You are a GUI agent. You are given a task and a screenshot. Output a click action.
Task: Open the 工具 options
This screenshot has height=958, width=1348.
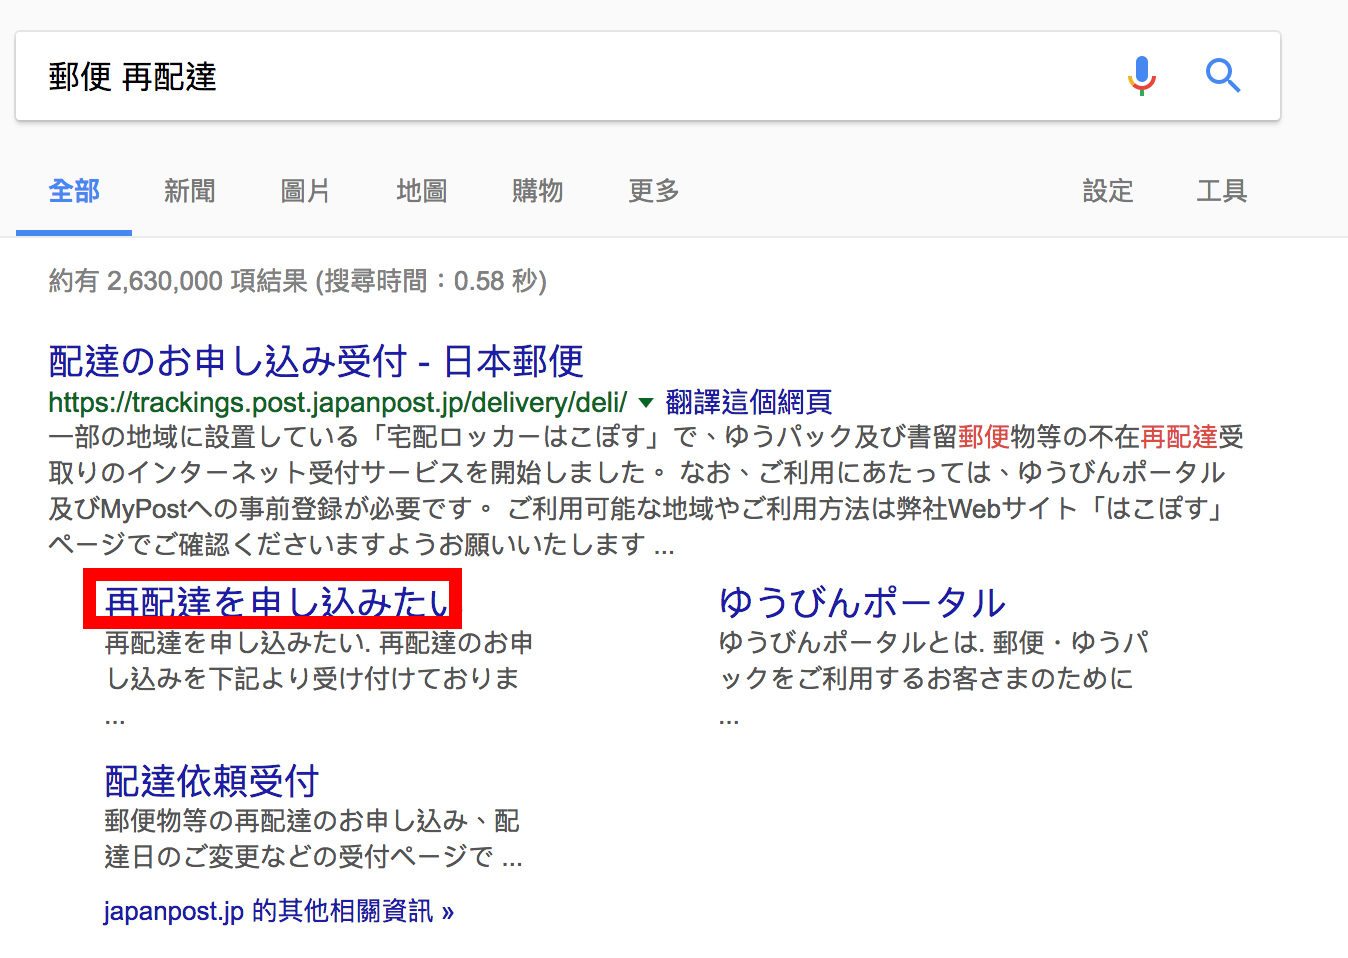pyautogui.click(x=1222, y=191)
